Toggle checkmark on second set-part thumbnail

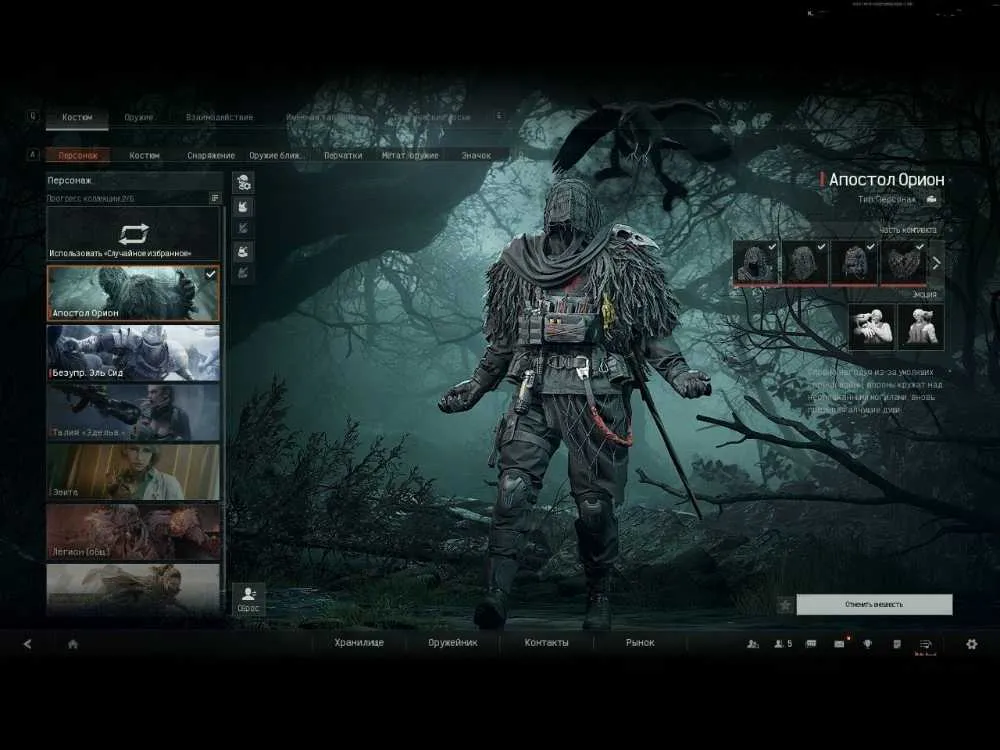coord(821,246)
